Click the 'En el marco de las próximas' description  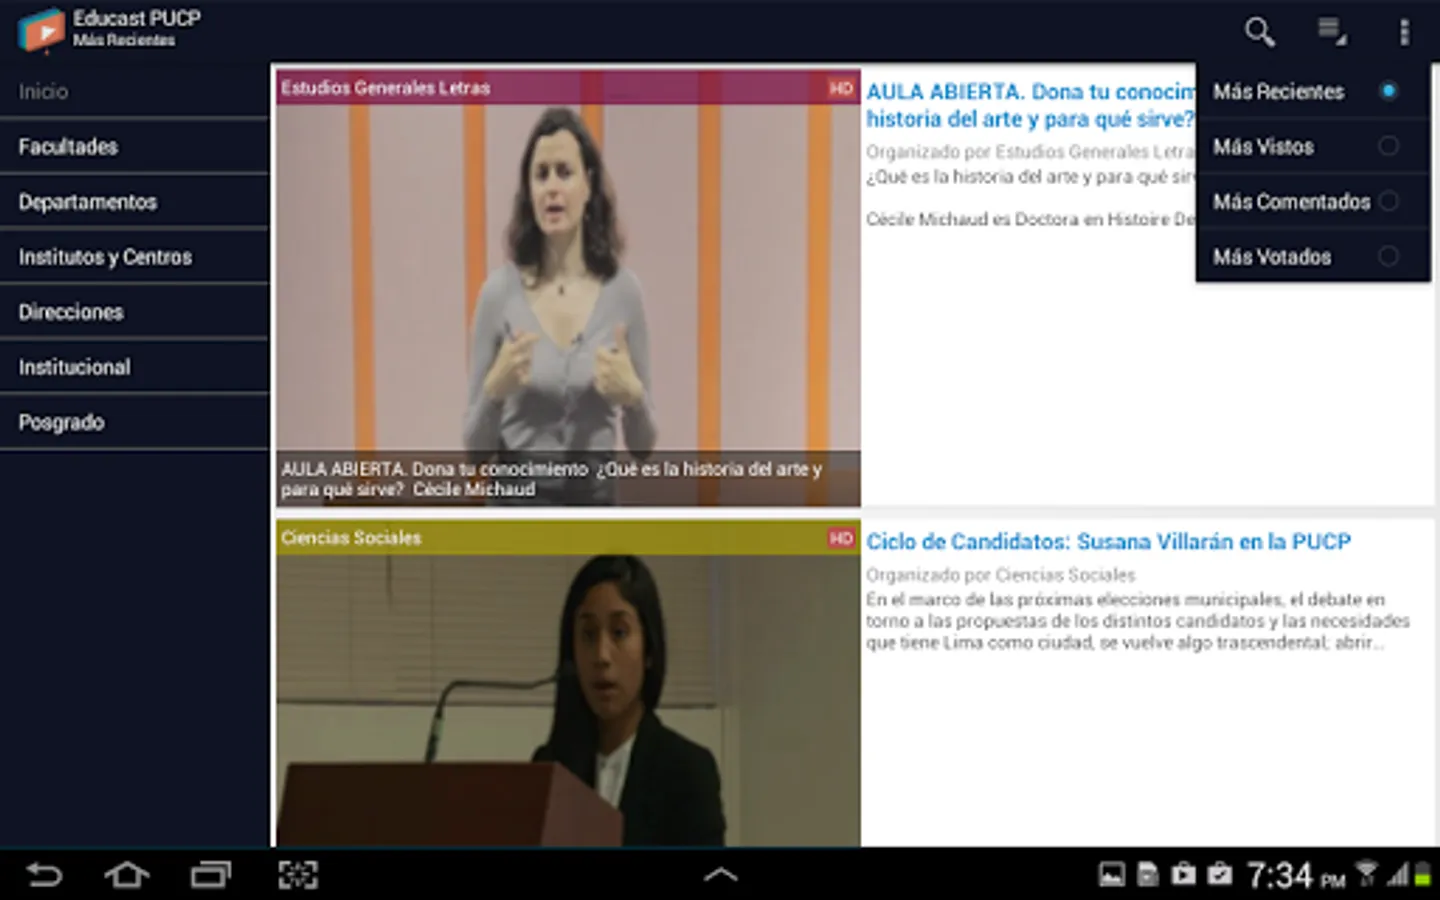[x=1138, y=621]
